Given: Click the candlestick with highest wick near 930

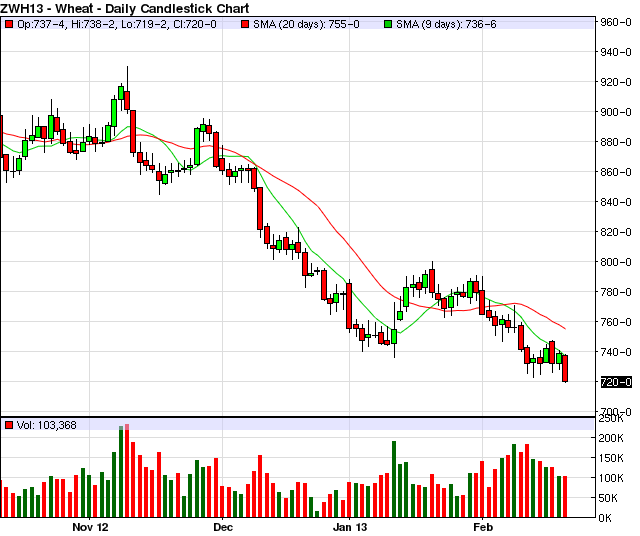Looking at the screenshot, I should (127, 101).
